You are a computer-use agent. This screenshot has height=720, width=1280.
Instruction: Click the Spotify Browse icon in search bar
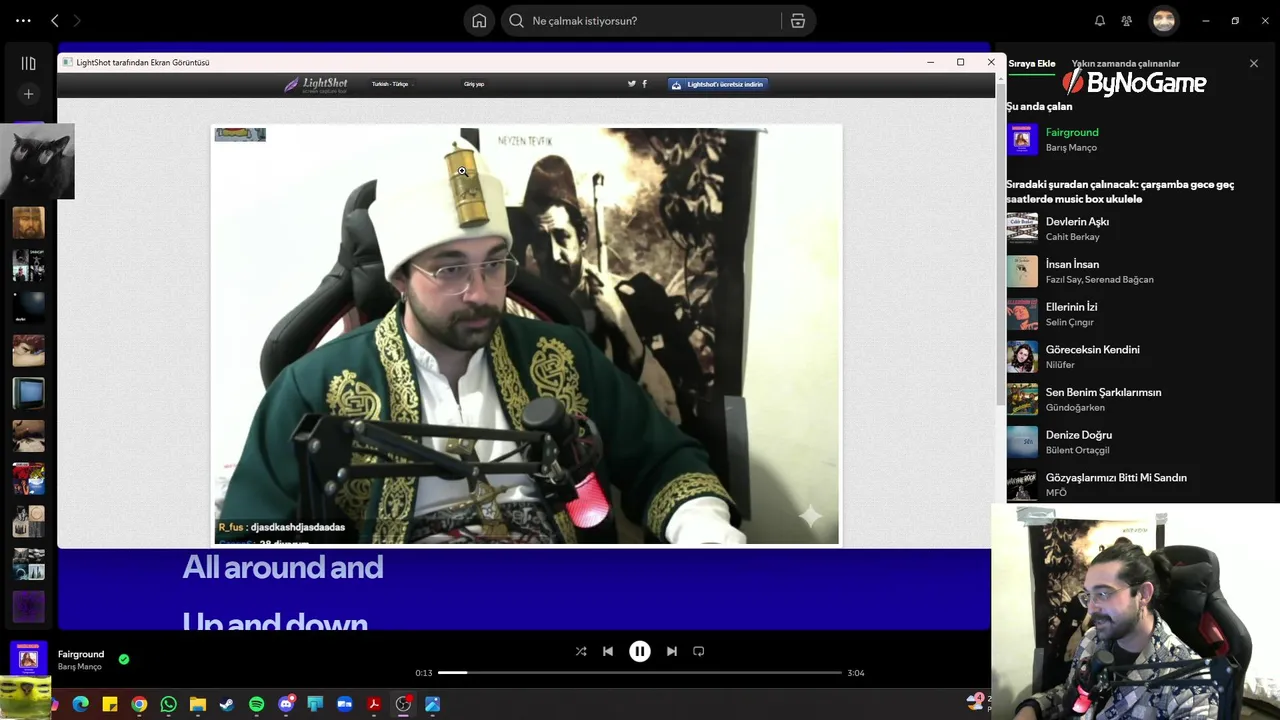pos(797,21)
